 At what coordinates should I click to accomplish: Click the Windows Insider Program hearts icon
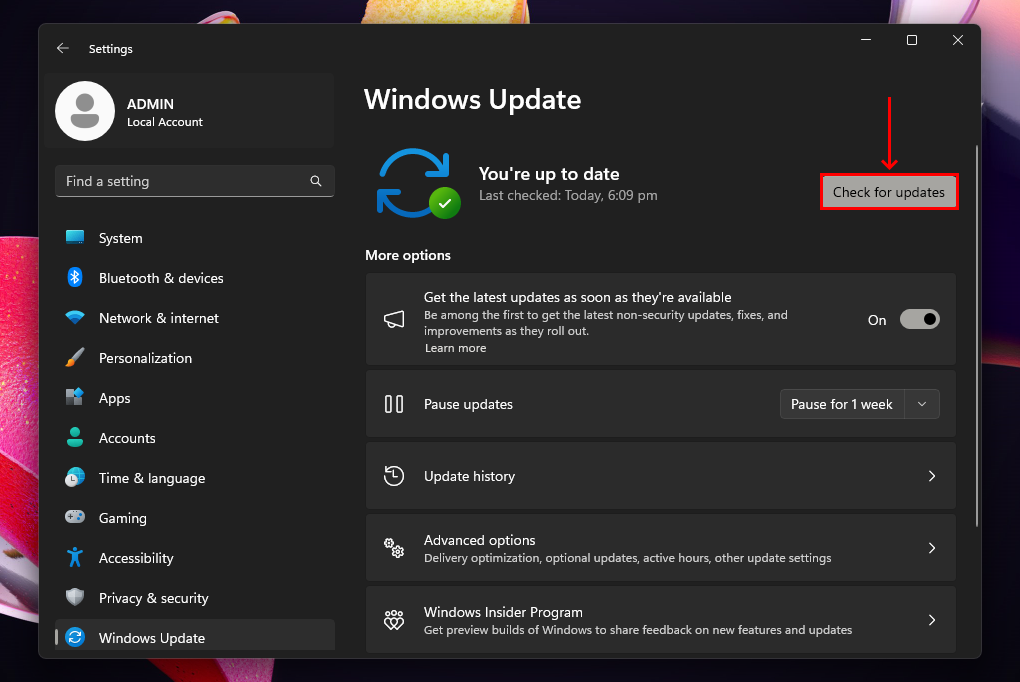(x=394, y=620)
